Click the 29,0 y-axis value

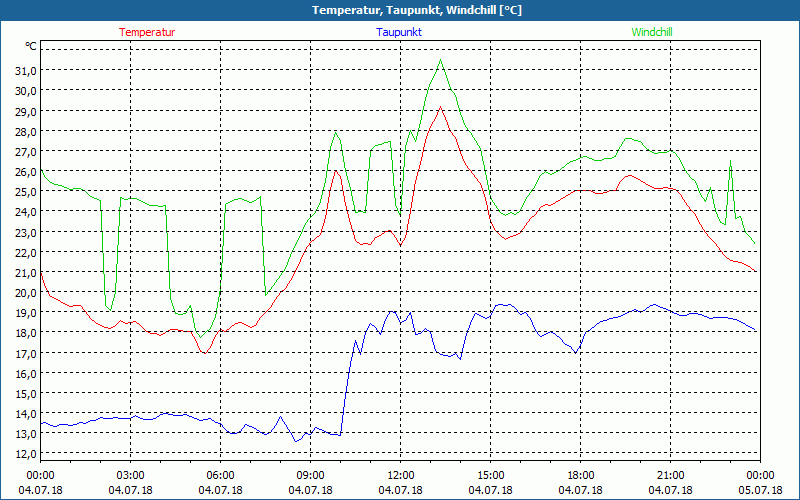click(26, 111)
